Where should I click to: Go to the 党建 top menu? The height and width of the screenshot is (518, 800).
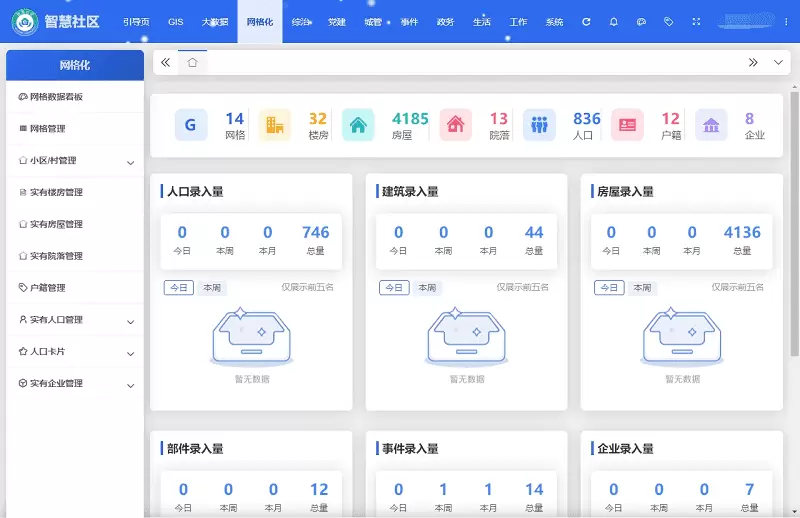coord(337,22)
